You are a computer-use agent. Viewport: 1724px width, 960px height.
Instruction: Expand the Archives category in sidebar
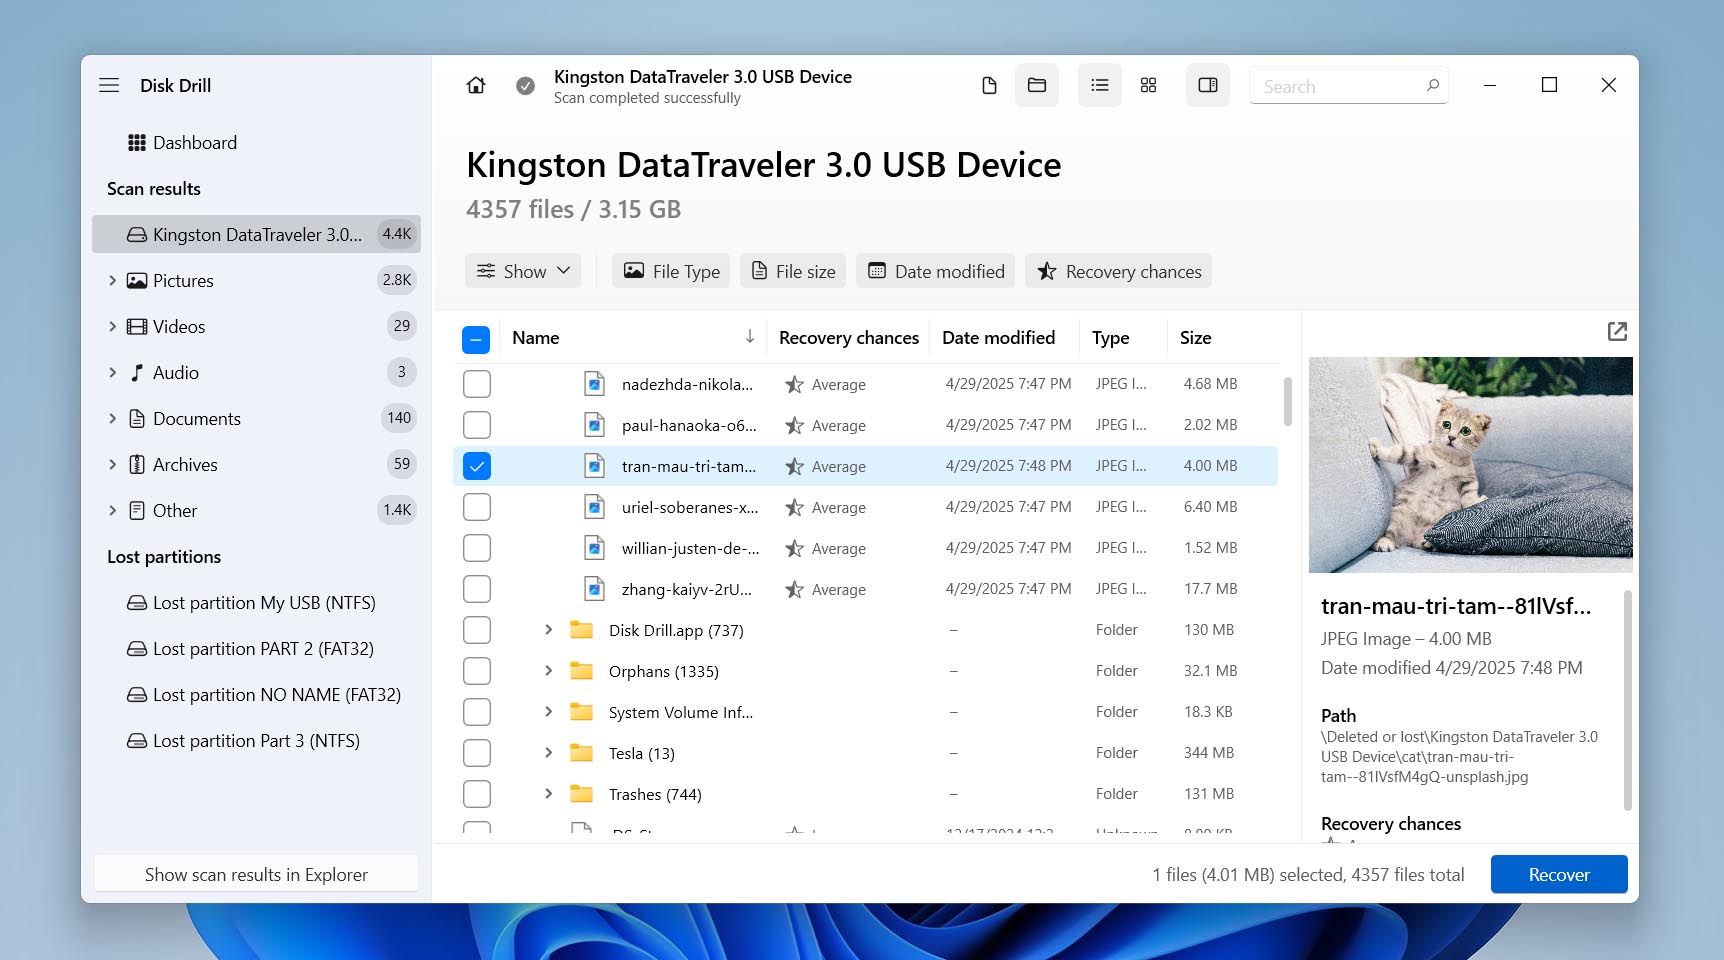coord(112,465)
